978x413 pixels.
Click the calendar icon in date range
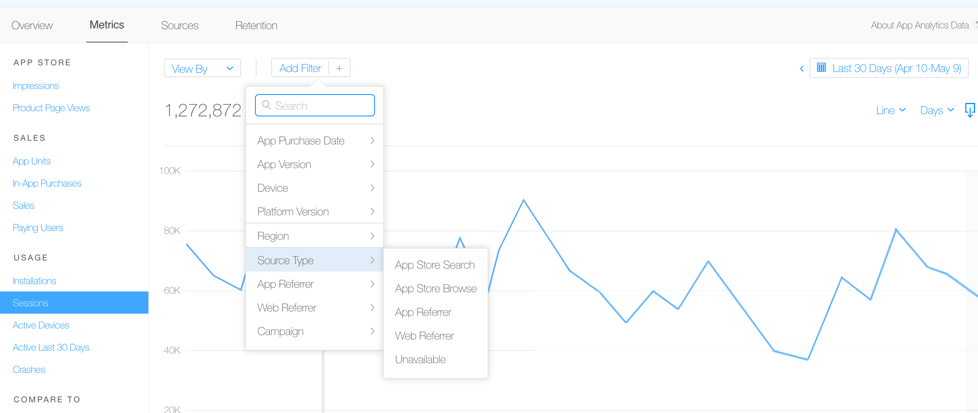[821, 68]
